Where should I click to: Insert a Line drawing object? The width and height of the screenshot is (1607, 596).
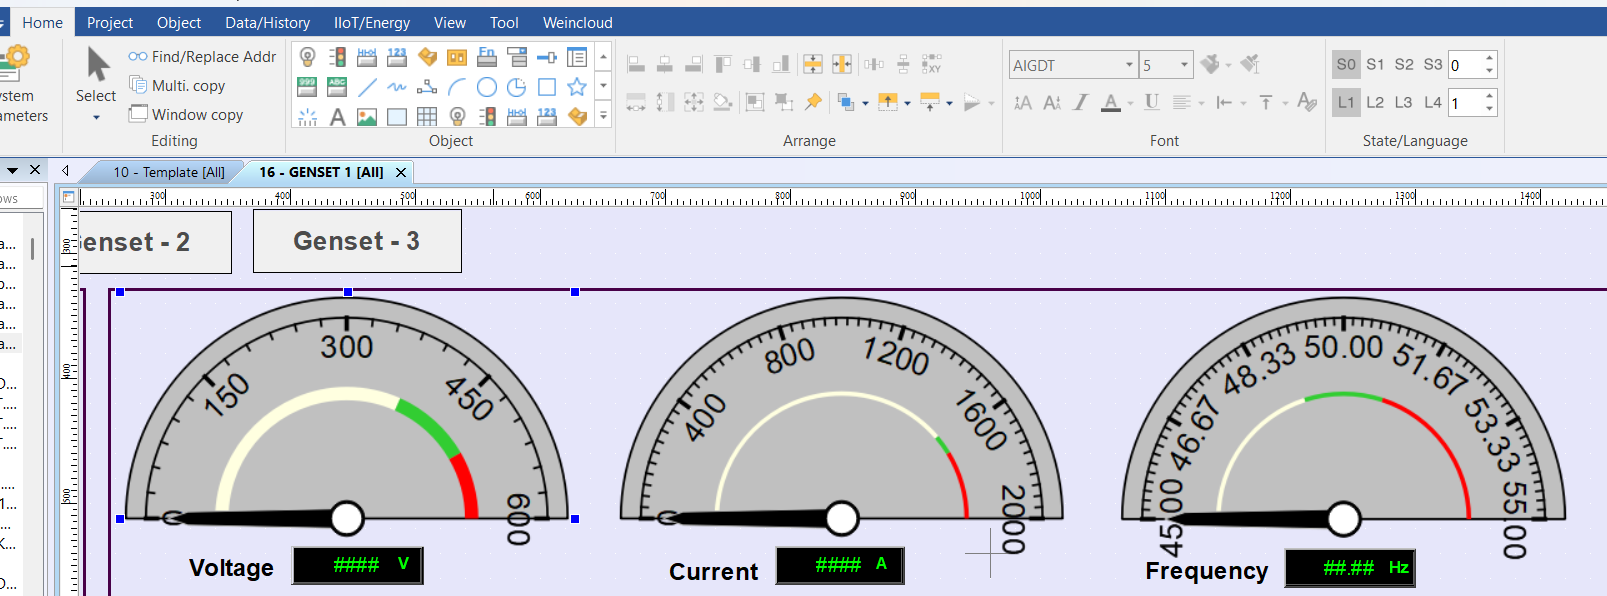click(367, 87)
